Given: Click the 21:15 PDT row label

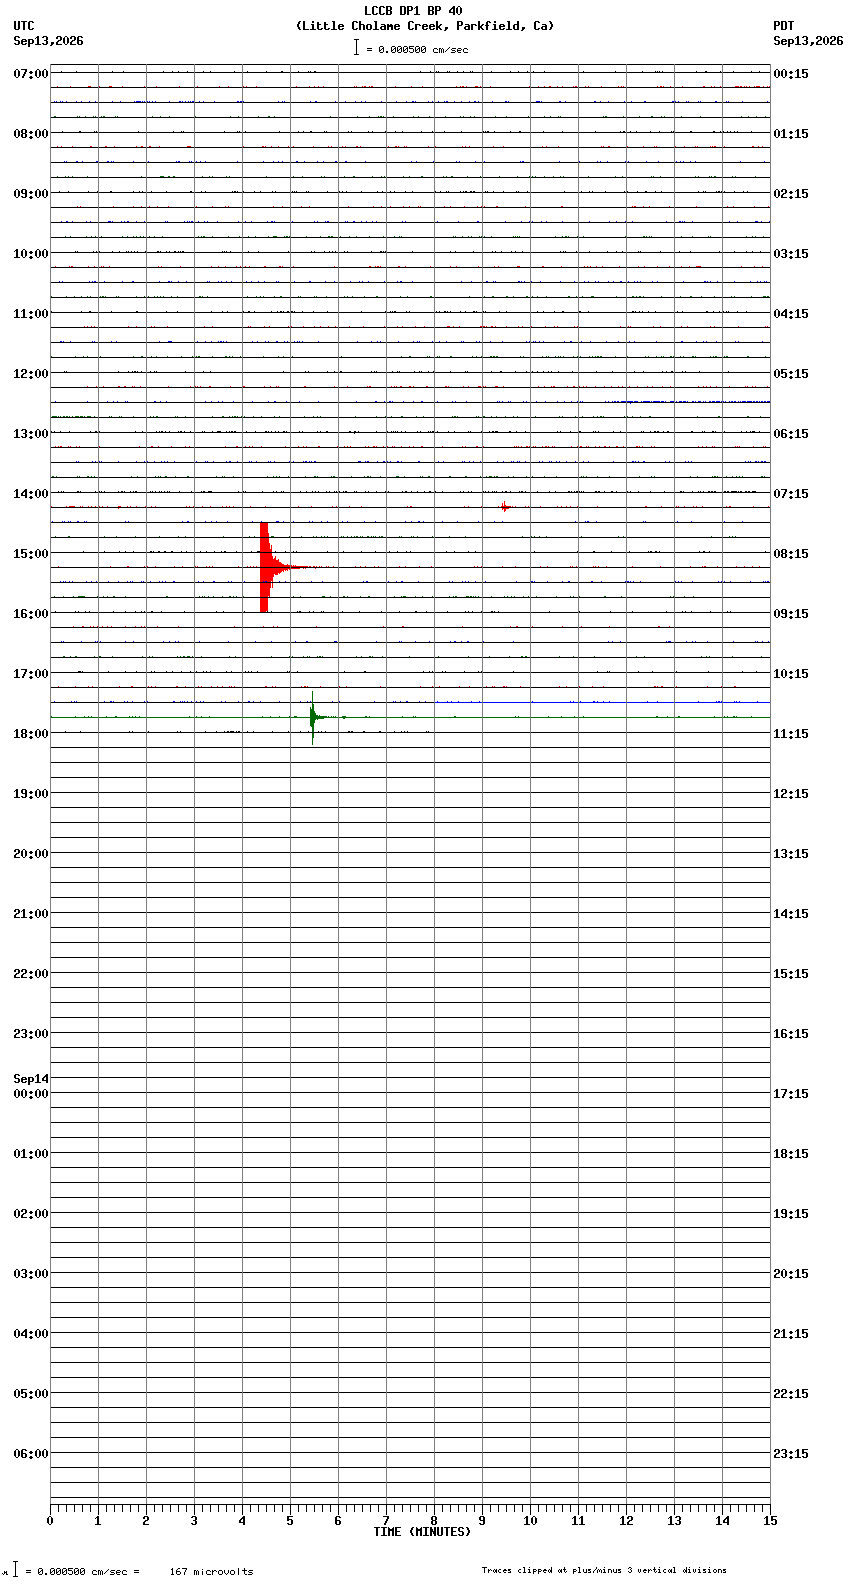Looking at the screenshot, I should (791, 1334).
